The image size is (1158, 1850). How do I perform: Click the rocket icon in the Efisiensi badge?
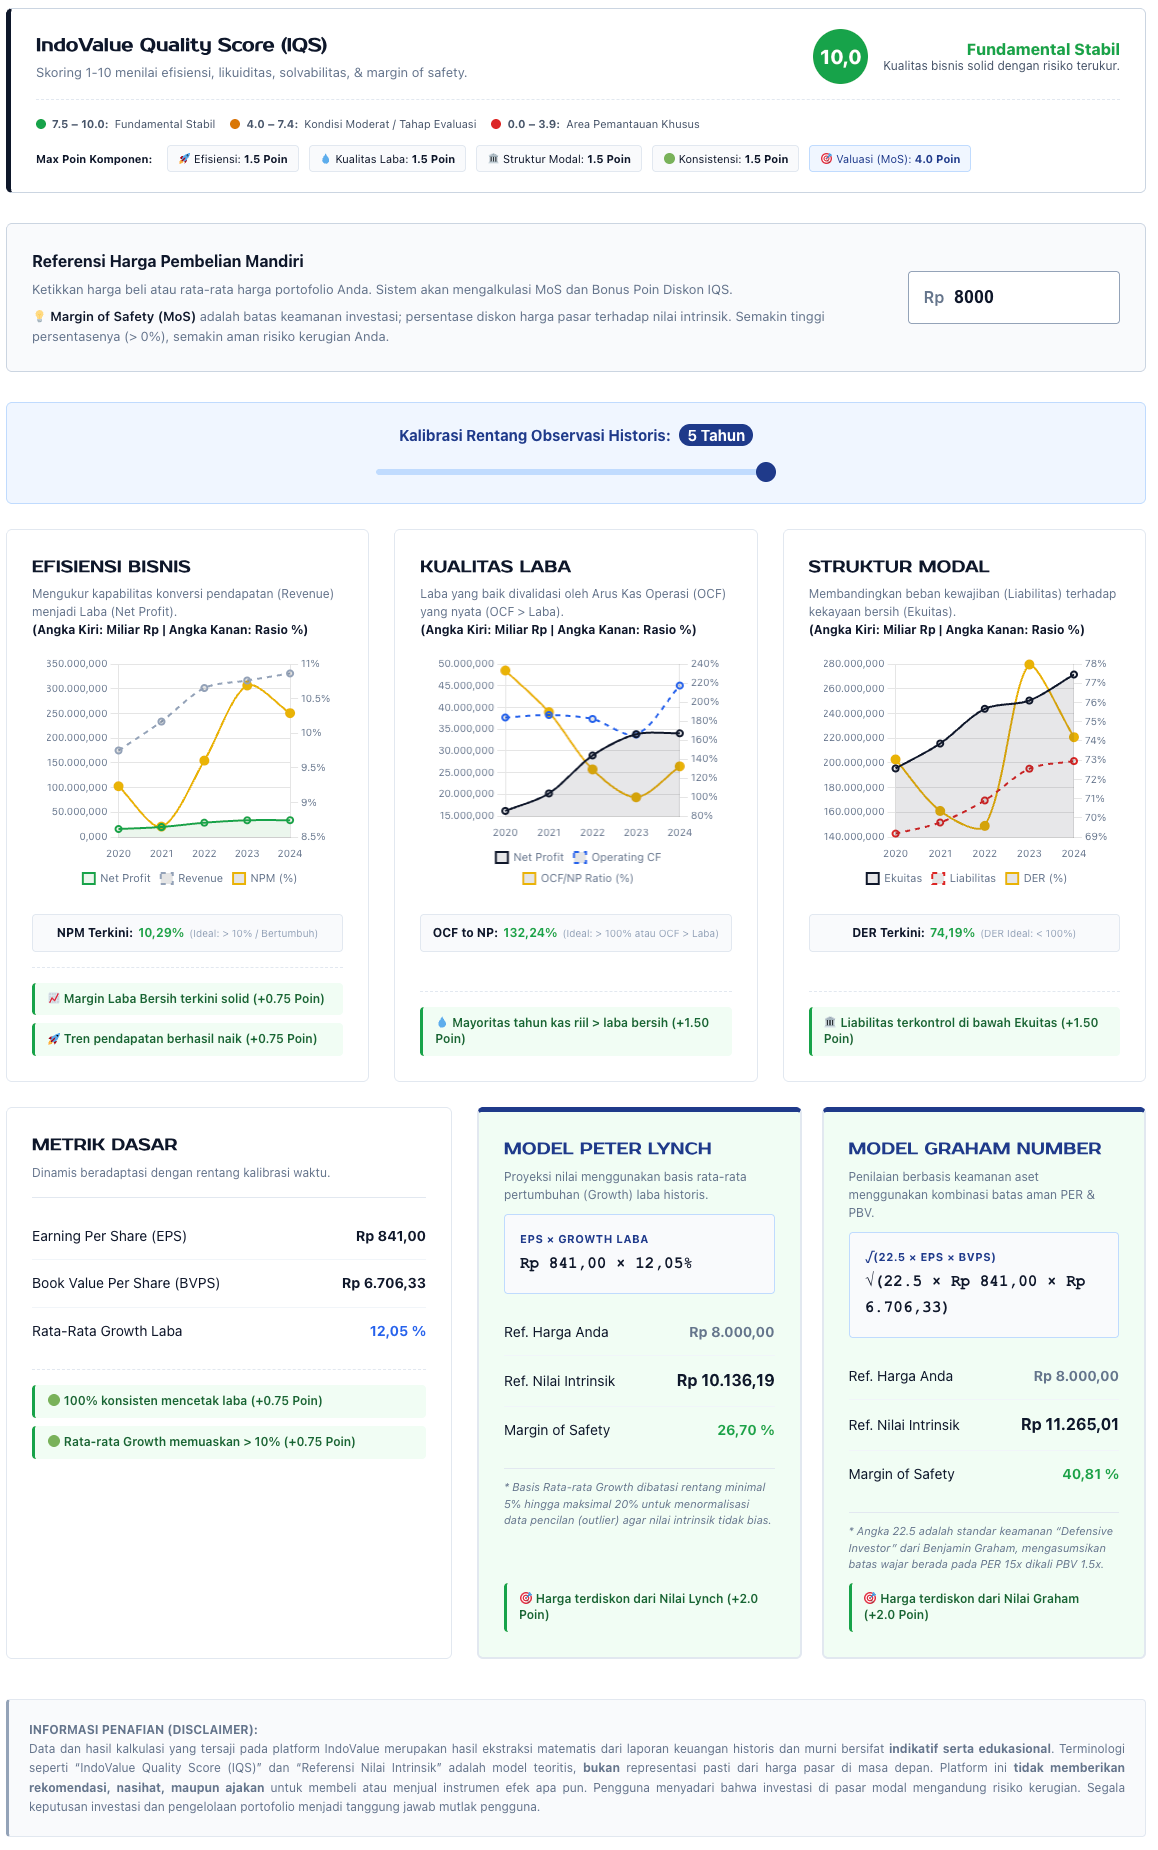[x=184, y=159]
